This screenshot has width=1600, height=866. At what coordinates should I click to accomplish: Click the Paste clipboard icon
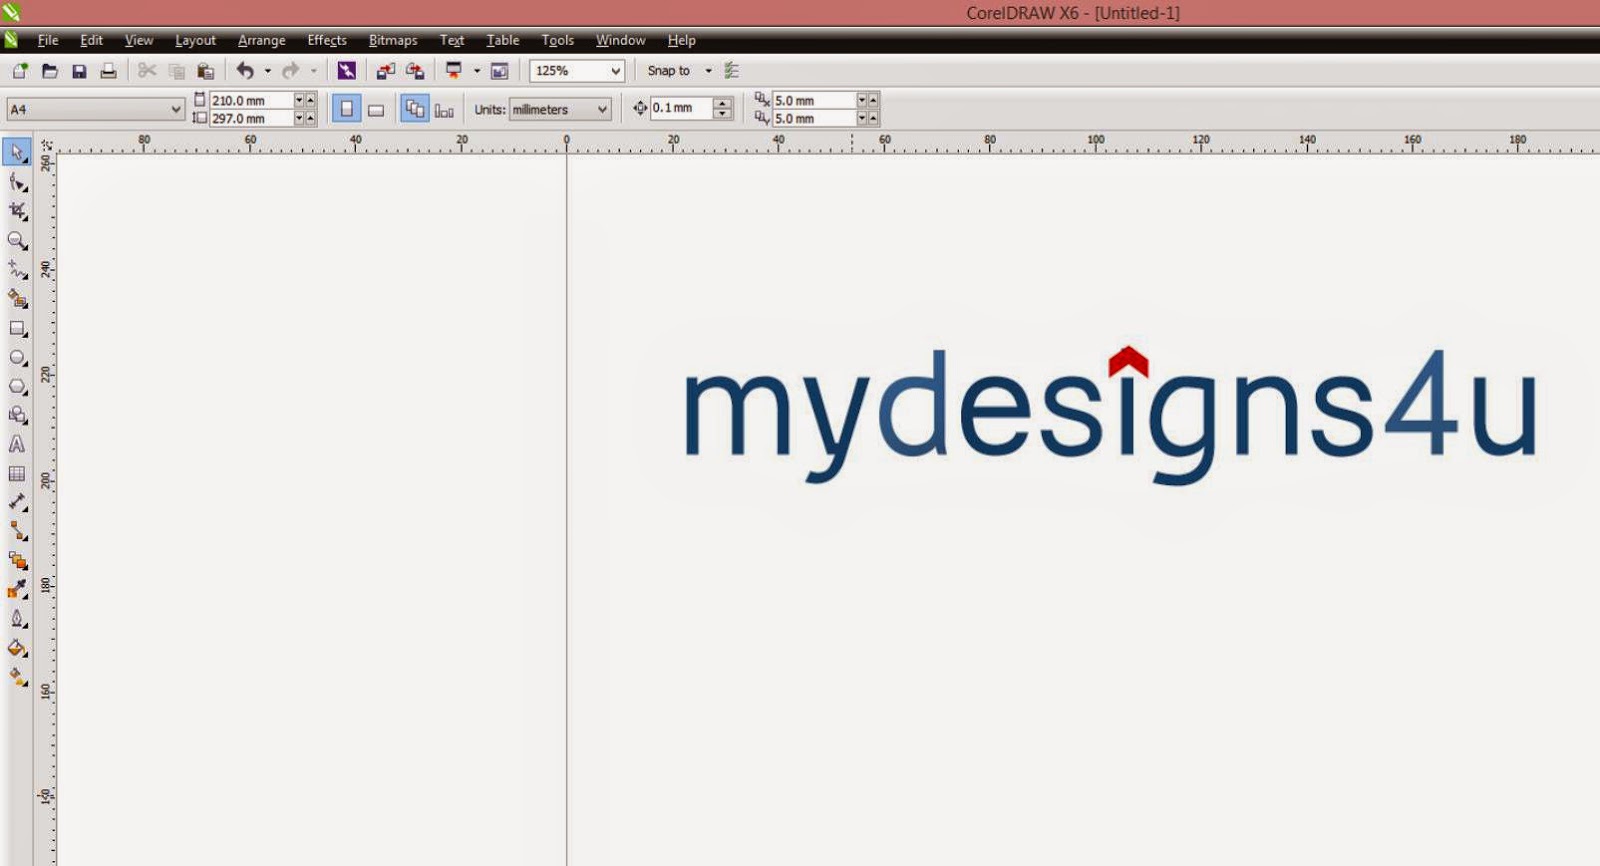[x=205, y=70]
